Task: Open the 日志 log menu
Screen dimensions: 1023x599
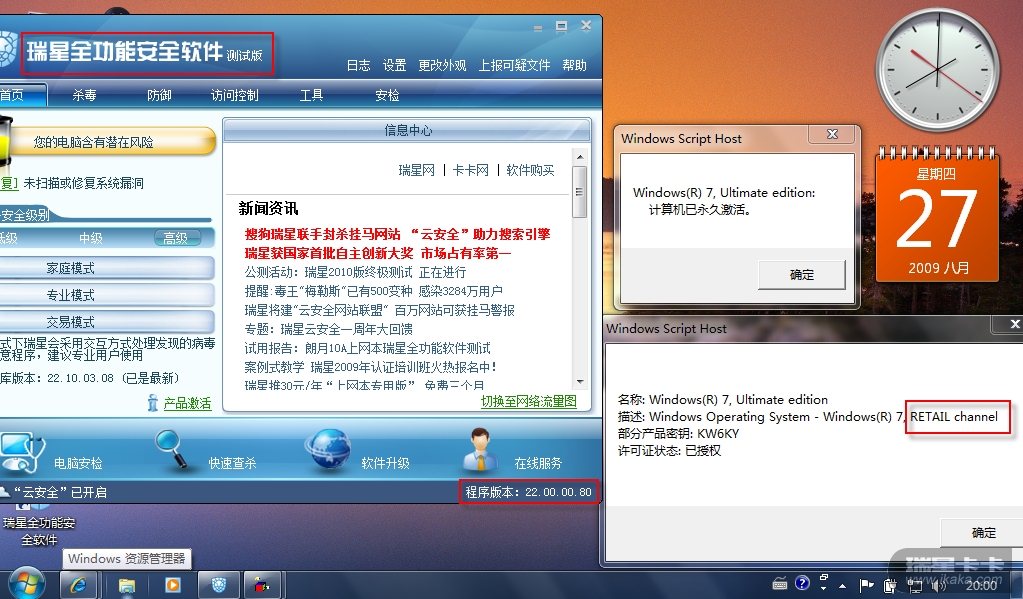Action: click(358, 65)
